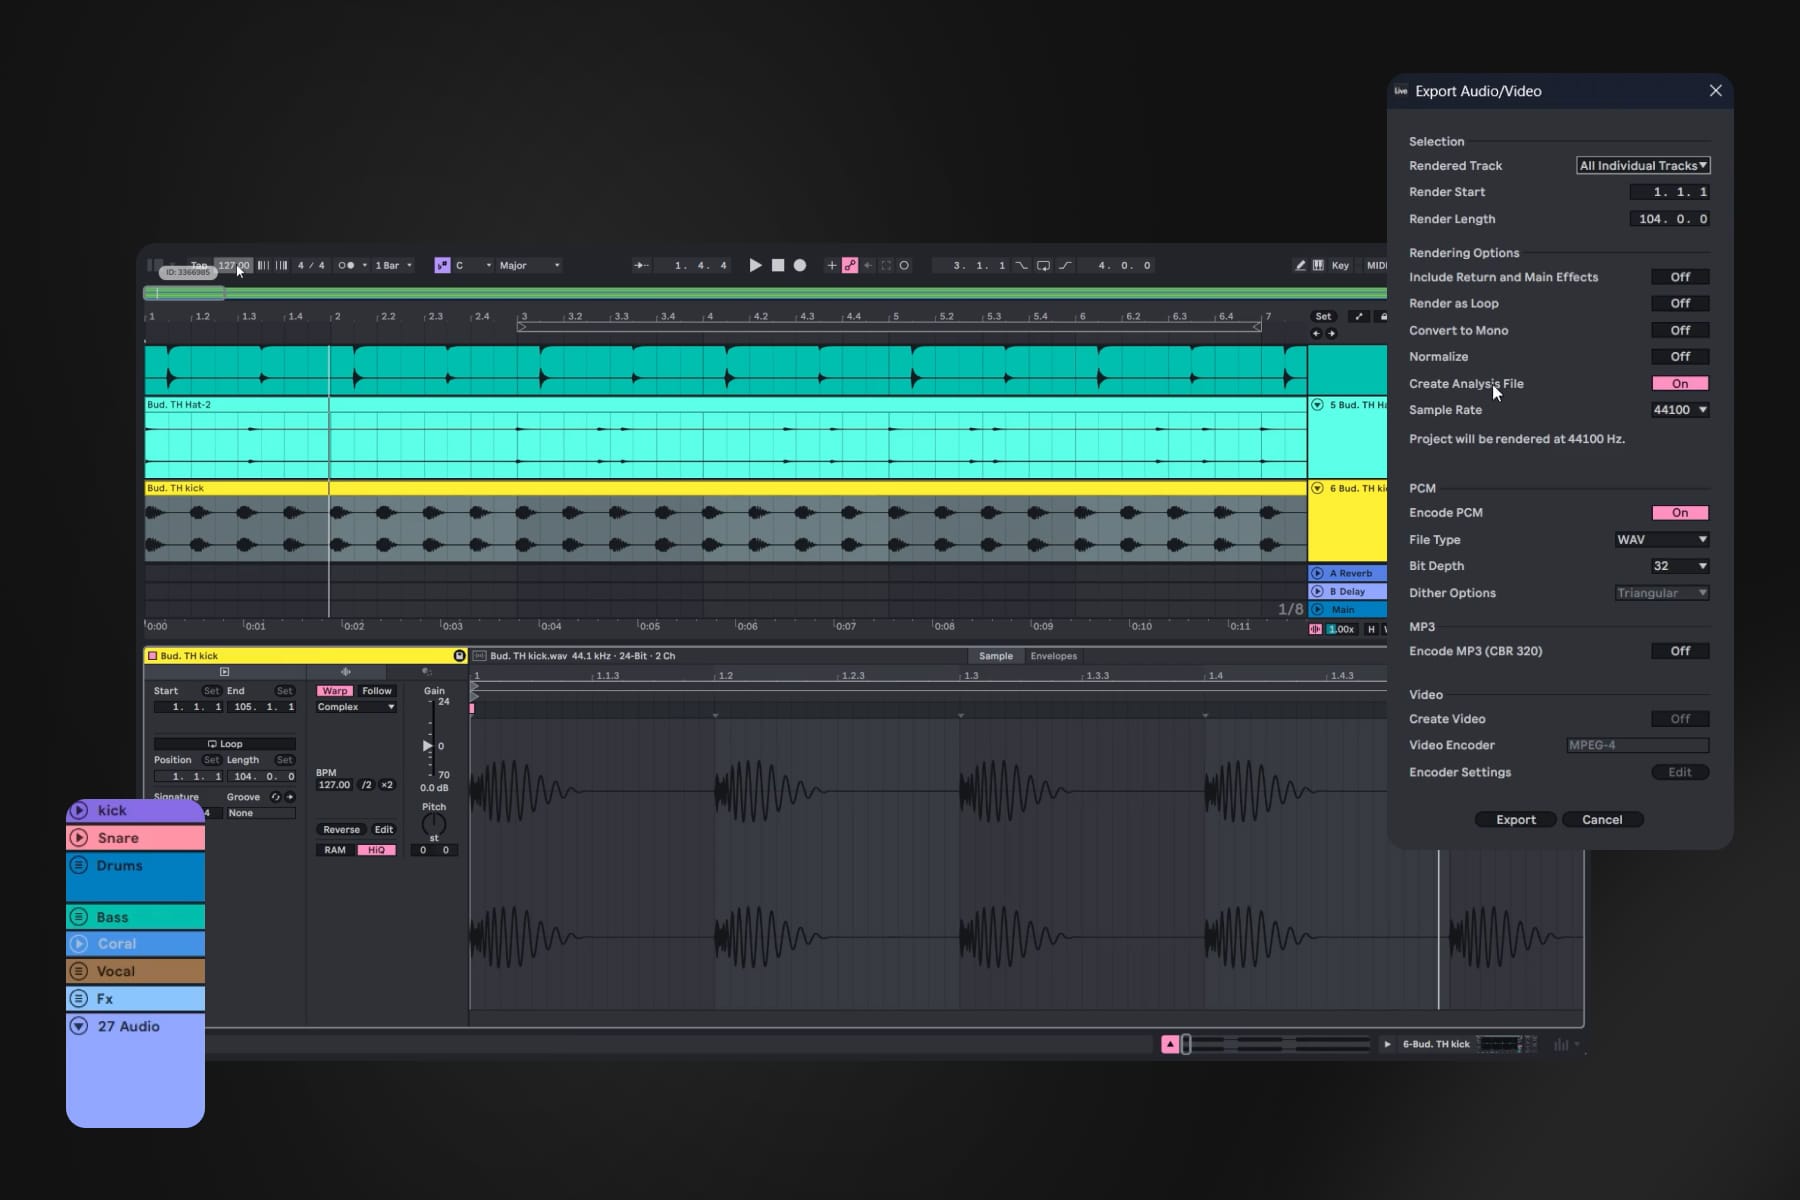Enable Encode MP3 (CBR 320) option

tap(1679, 651)
